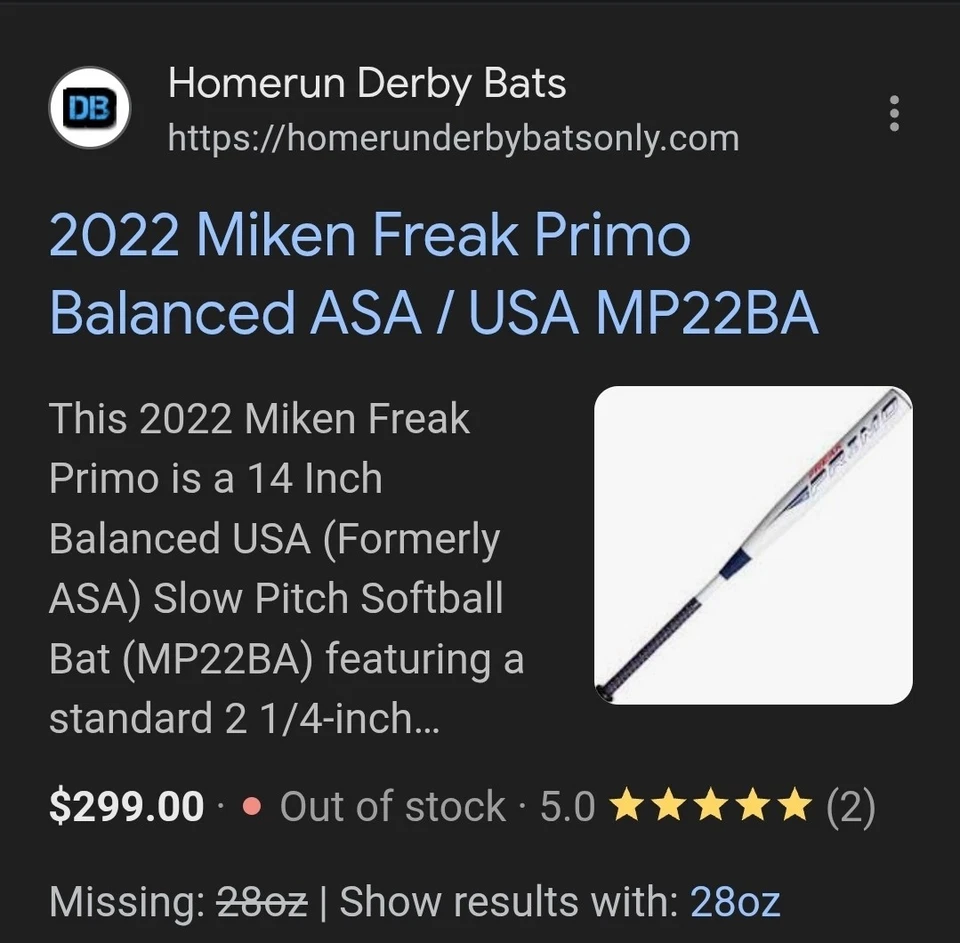This screenshot has width=960, height=943.
Task: Click the 28oz link to include it
Action: tap(734, 903)
